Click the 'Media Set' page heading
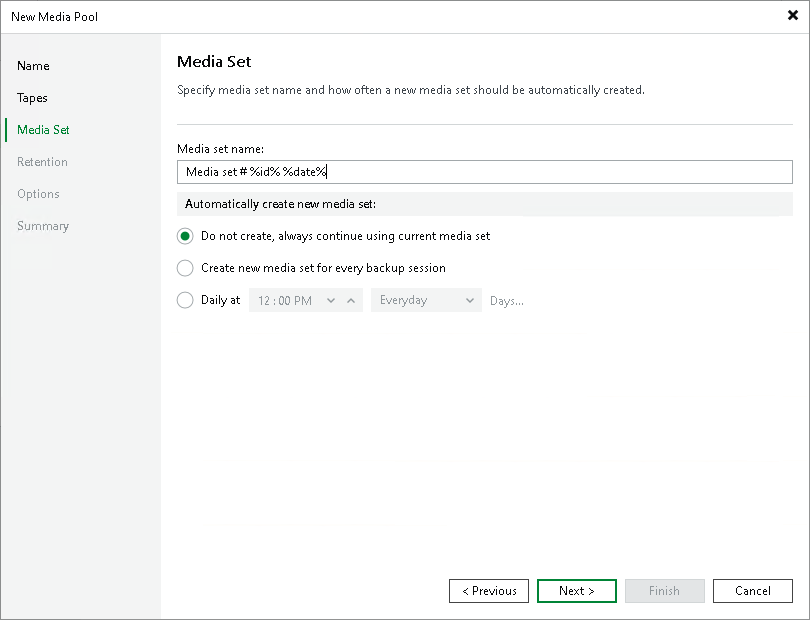The width and height of the screenshot is (810, 620). pyautogui.click(x=214, y=61)
